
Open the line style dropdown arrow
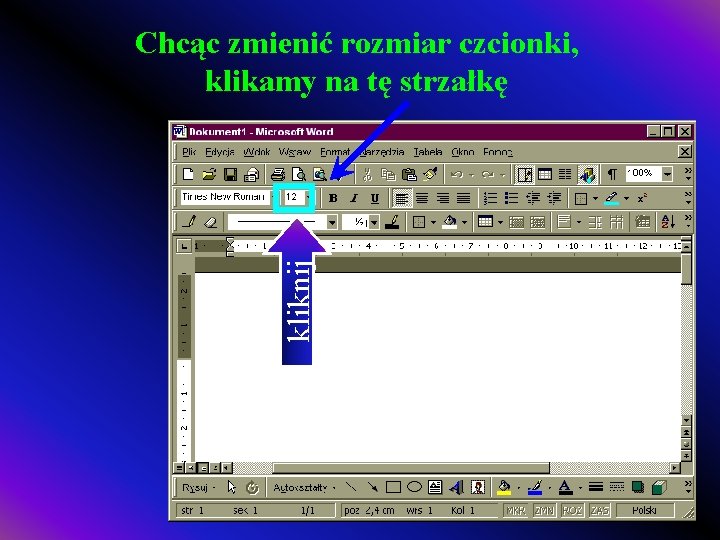pos(331,222)
